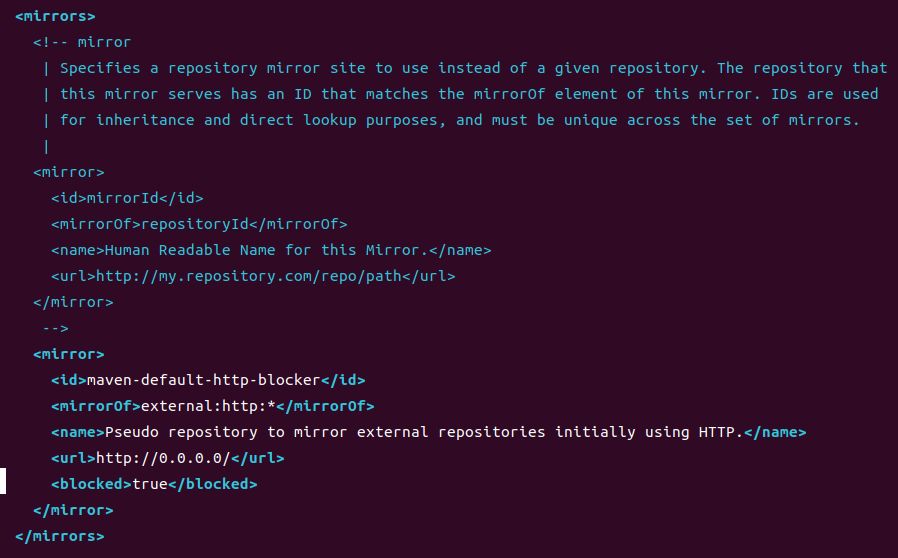Click the closing mirrors tag
The image size is (898, 558).
coord(60,536)
